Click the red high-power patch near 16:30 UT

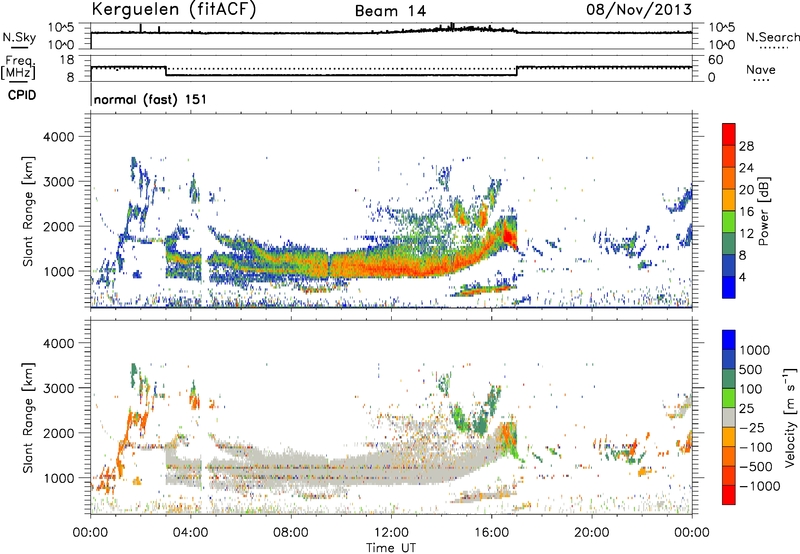click(x=509, y=236)
